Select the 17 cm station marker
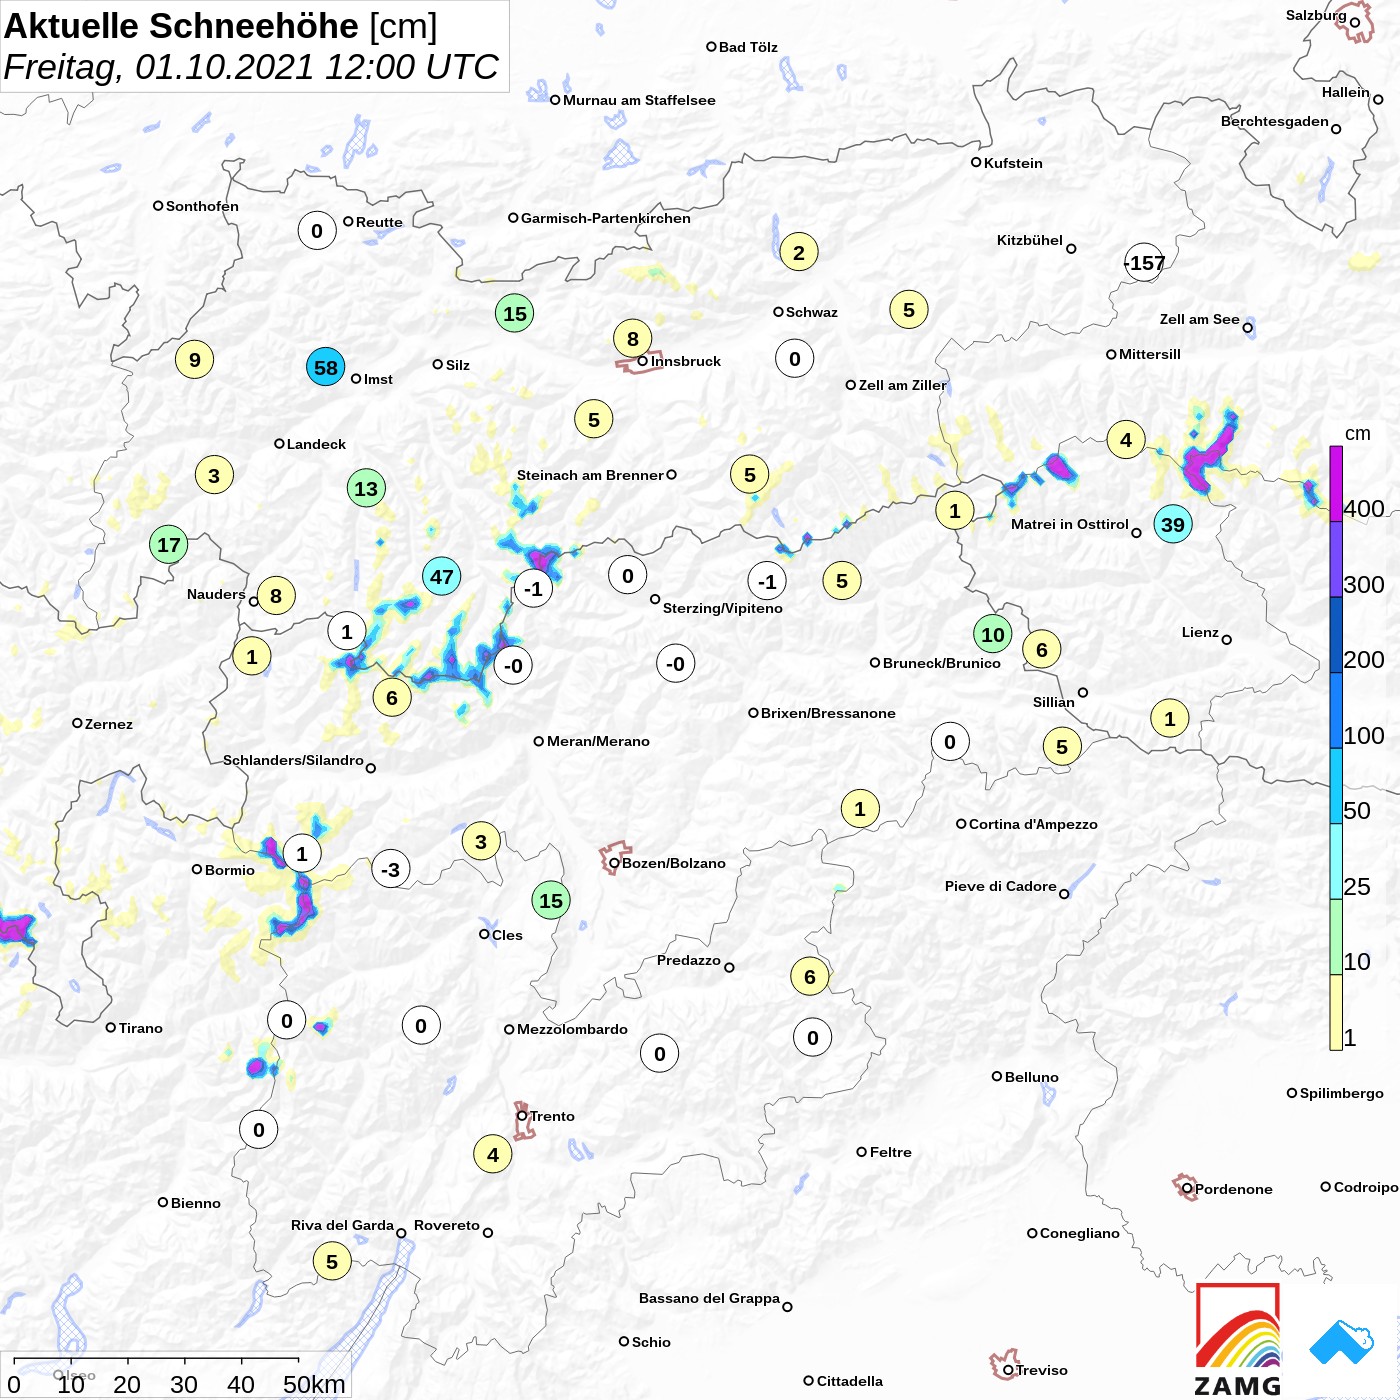The image size is (1400, 1400). coord(169,545)
